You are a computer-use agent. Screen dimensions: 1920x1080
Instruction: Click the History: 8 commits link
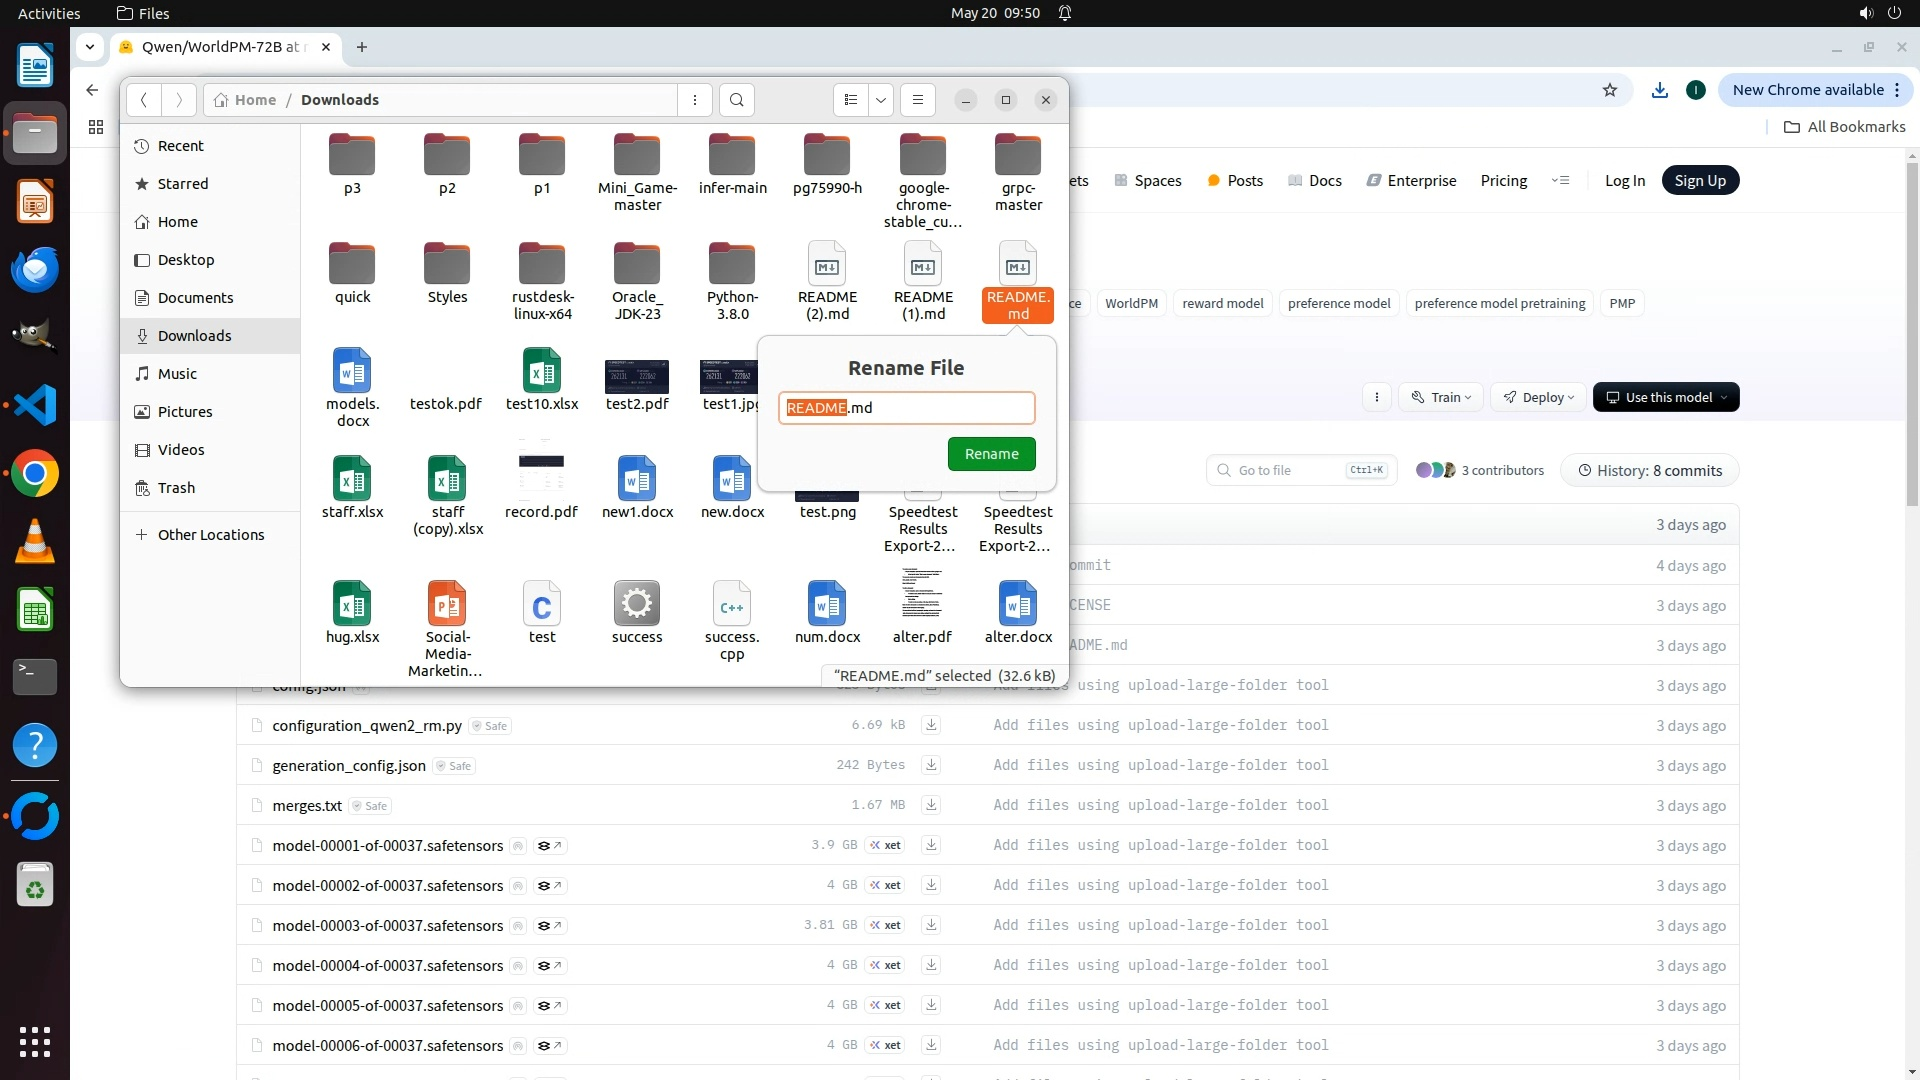[1650, 471]
